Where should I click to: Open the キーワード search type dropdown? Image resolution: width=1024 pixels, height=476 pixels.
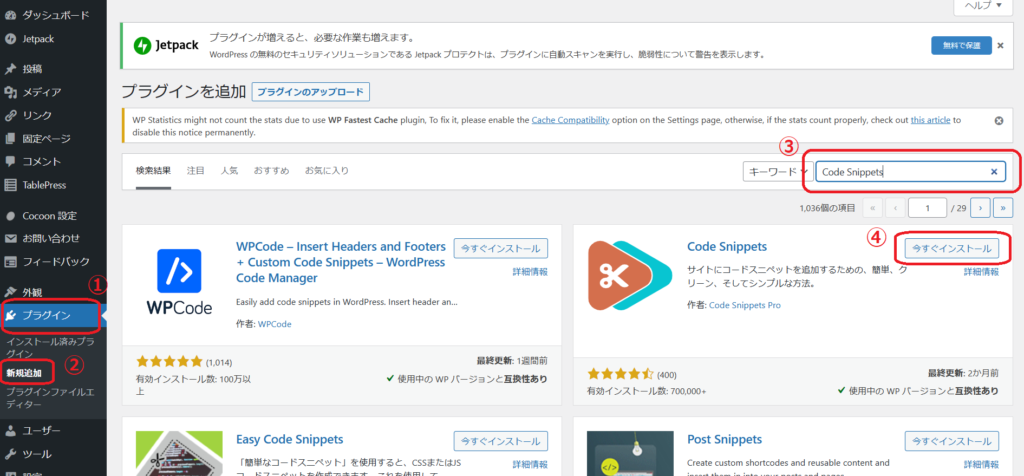pyautogui.click(x=777, y=172)
